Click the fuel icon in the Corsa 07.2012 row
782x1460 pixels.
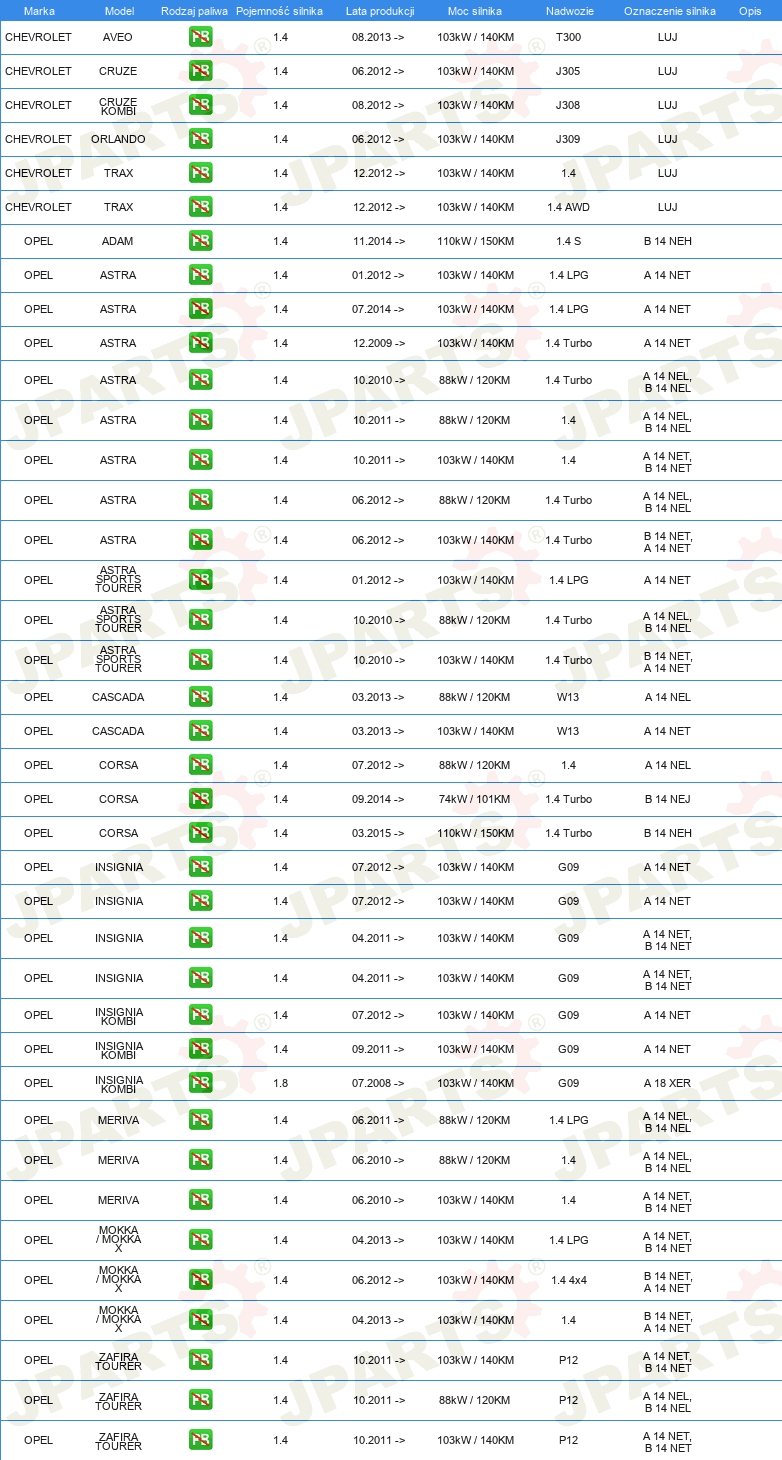click(200, 766)
